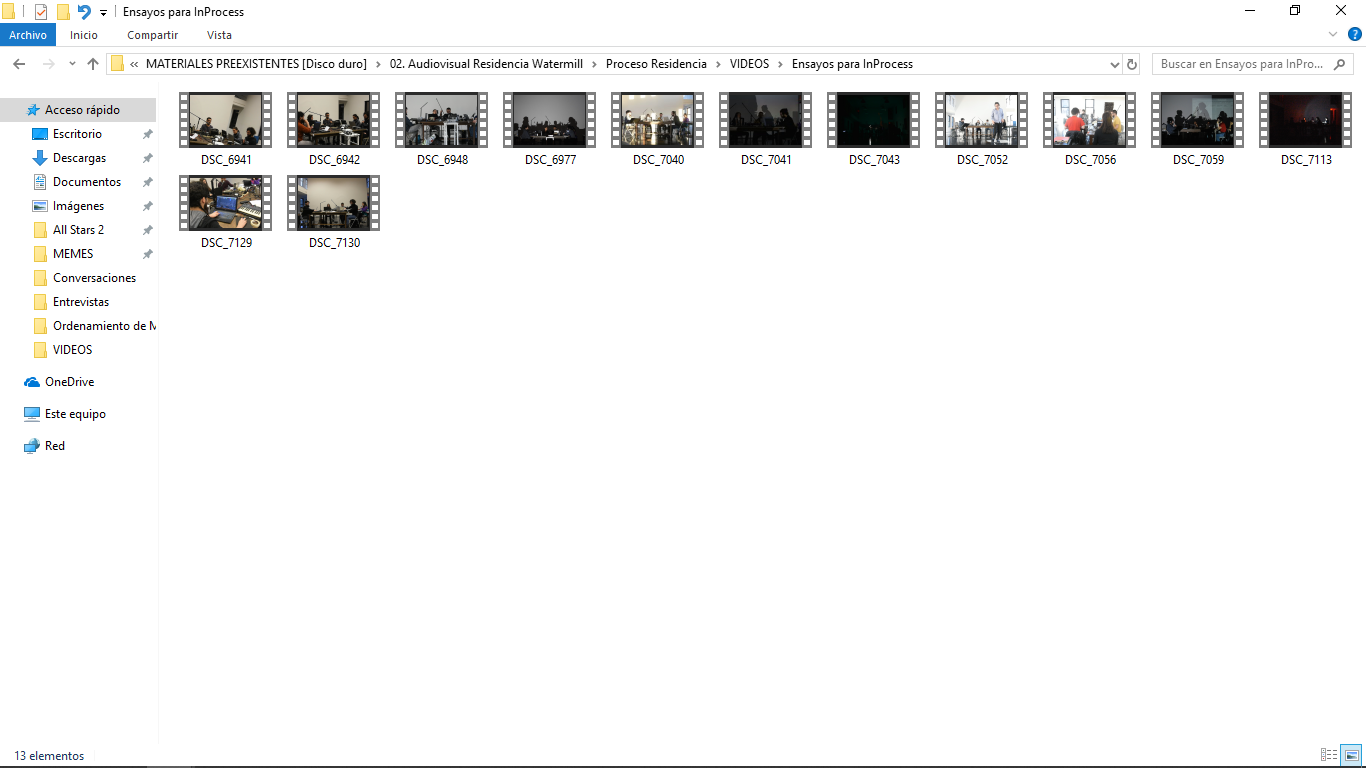
Task: Select the DSC_7129 video thumbnail
Action: 226,212
